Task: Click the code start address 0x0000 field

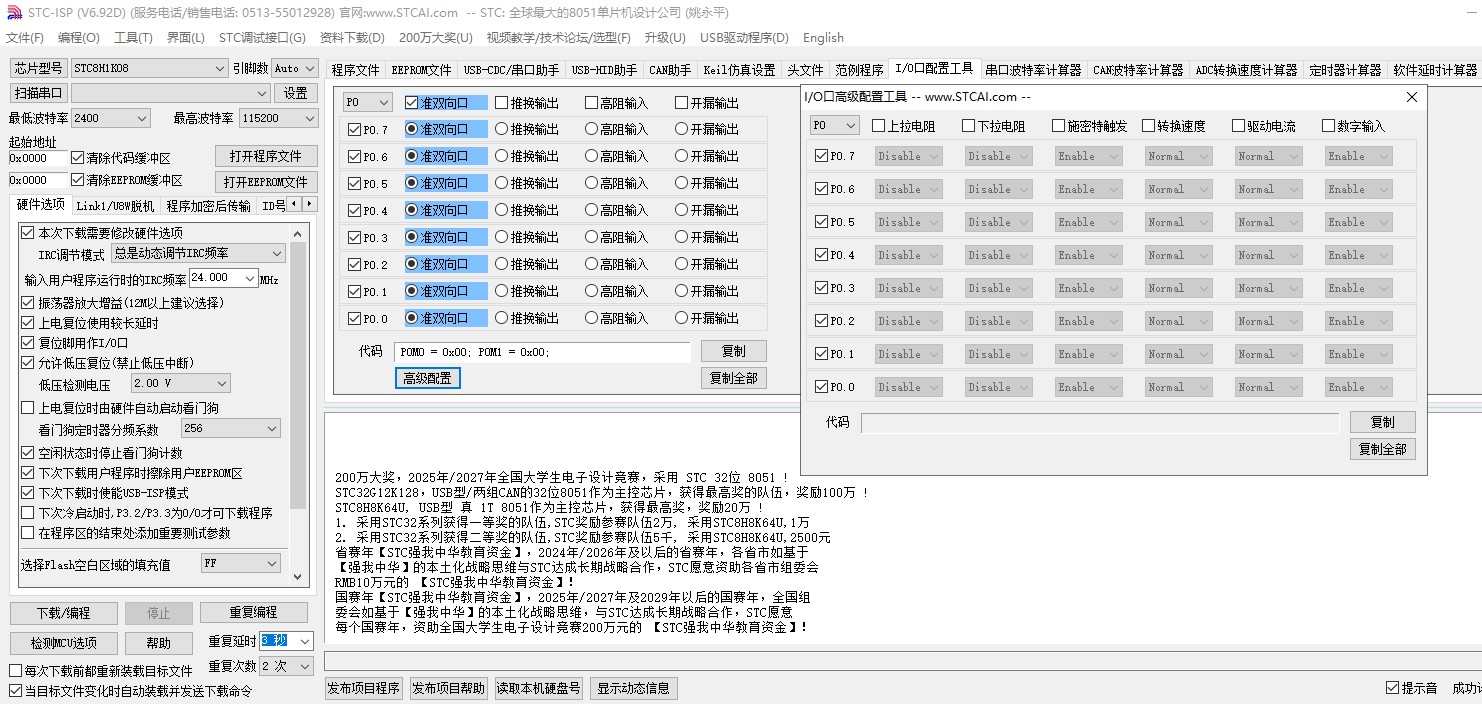Action: [36, 158]
